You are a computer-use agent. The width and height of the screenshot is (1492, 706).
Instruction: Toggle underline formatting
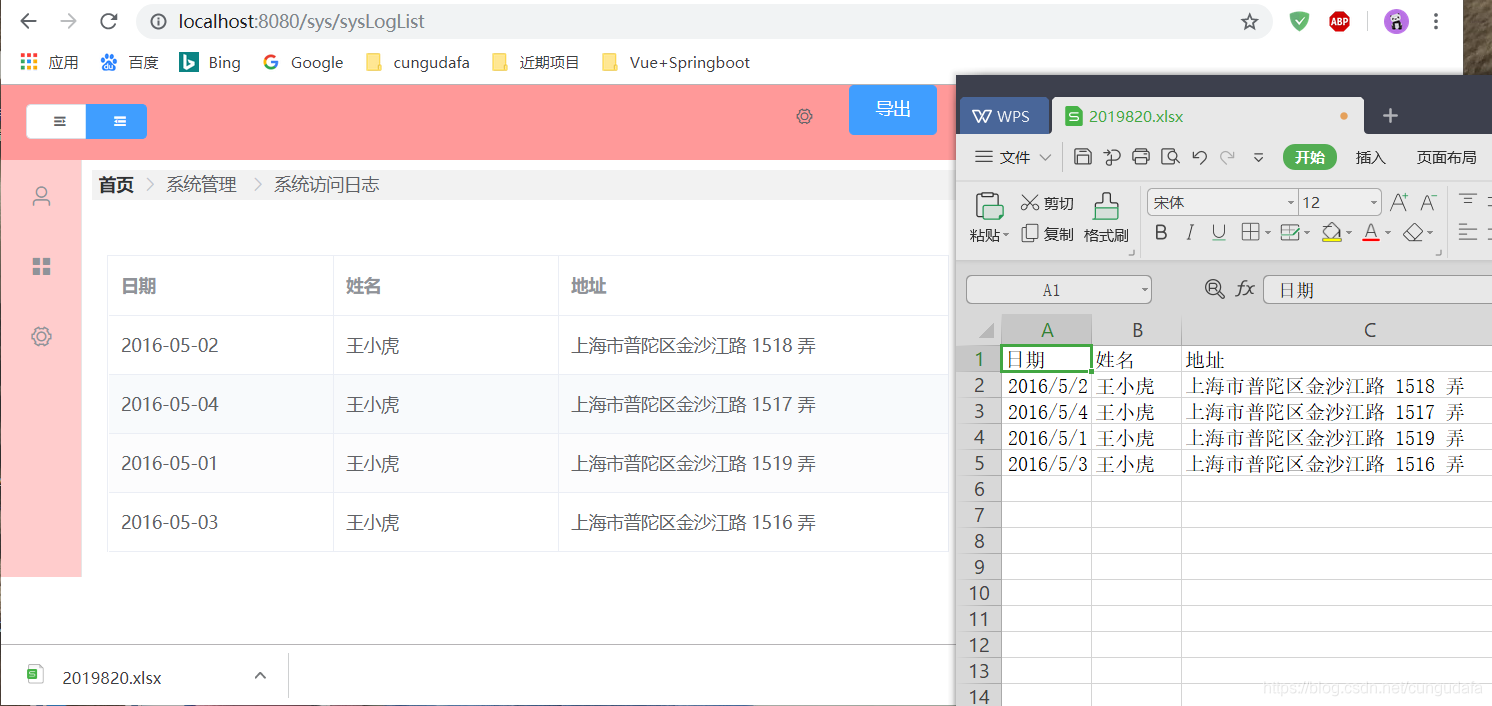[x=1218, y=232]
